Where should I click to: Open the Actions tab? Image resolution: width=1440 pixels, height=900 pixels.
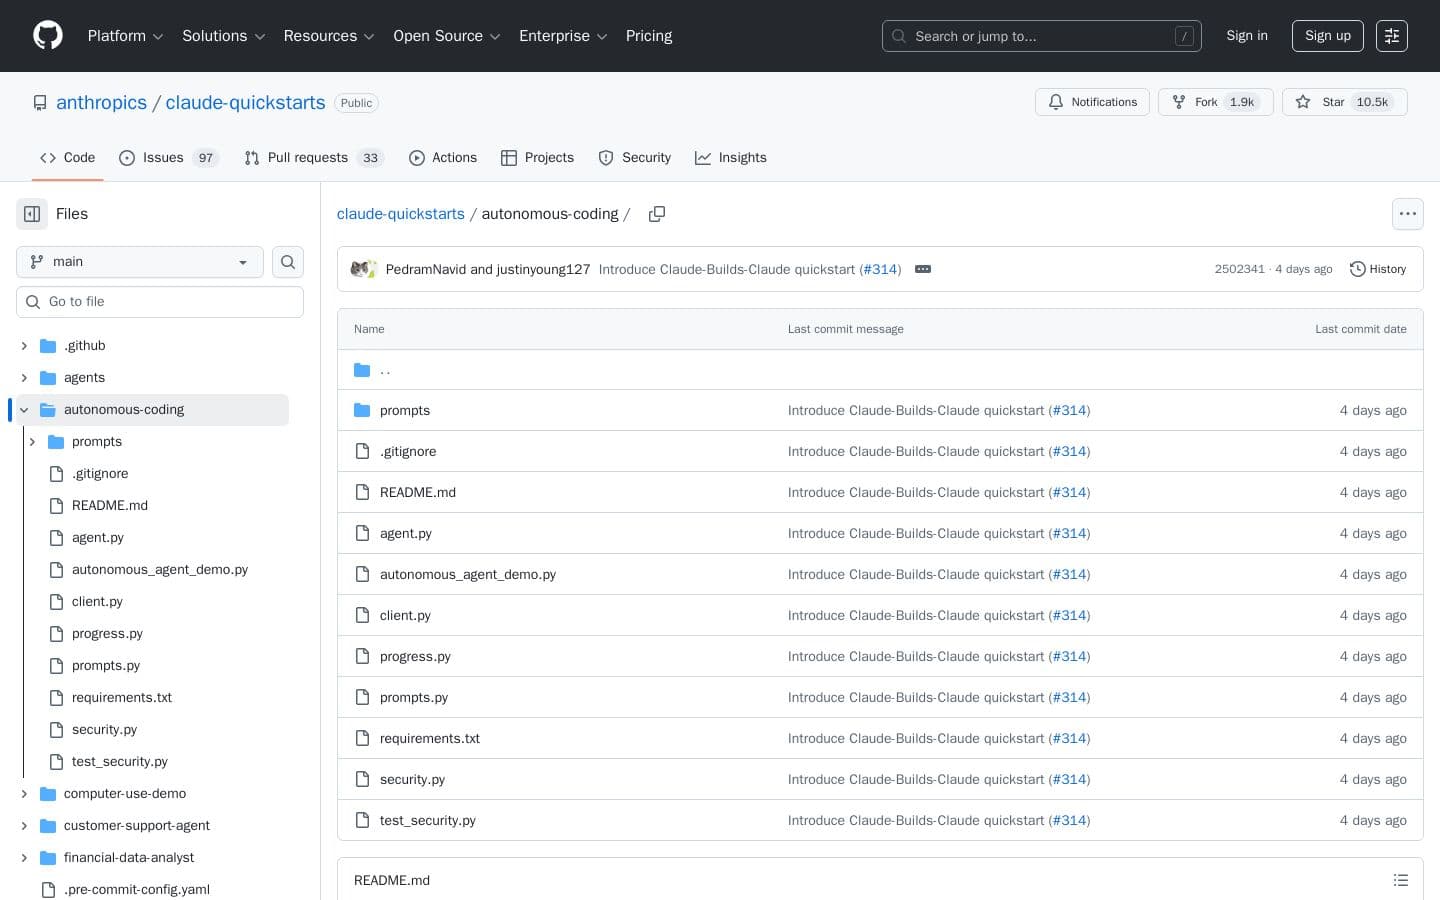pyautogui.click(x=443, y=157)
